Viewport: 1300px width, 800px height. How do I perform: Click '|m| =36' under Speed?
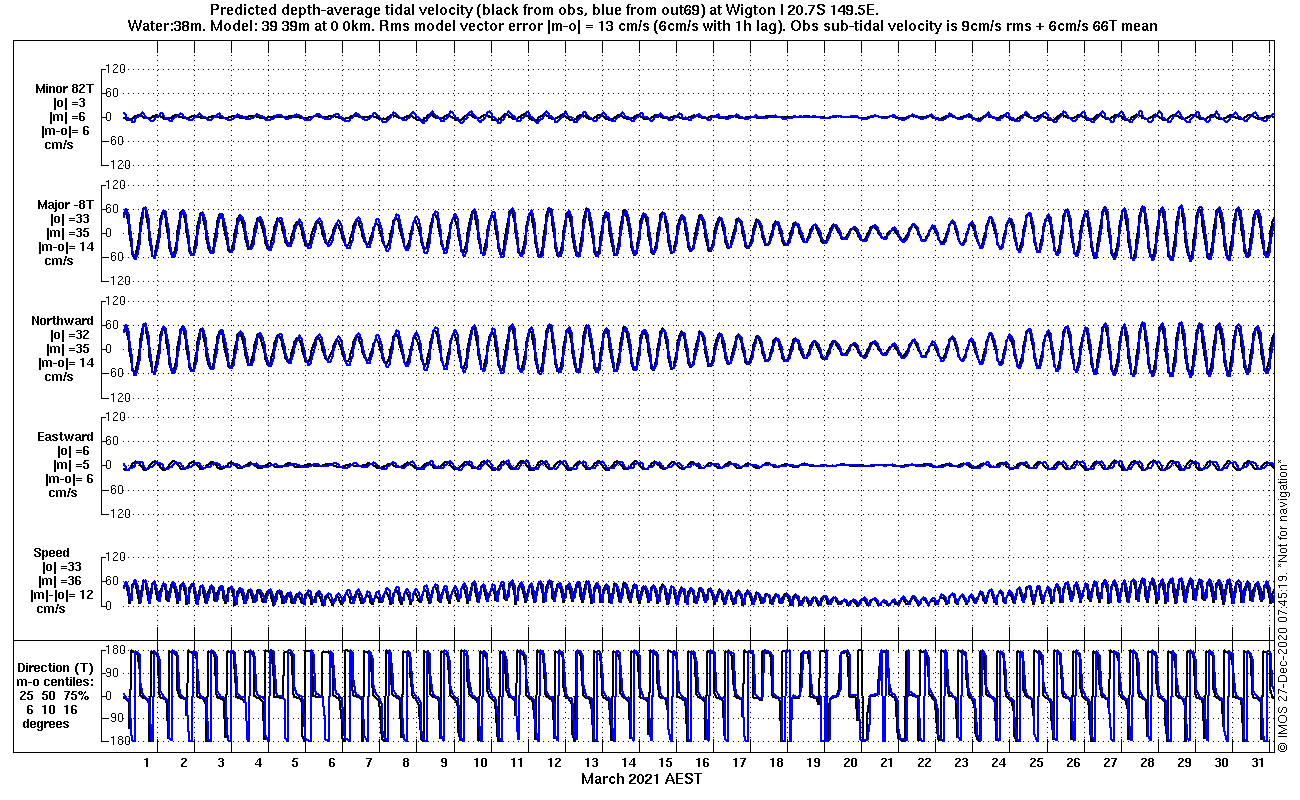(60, 581)
